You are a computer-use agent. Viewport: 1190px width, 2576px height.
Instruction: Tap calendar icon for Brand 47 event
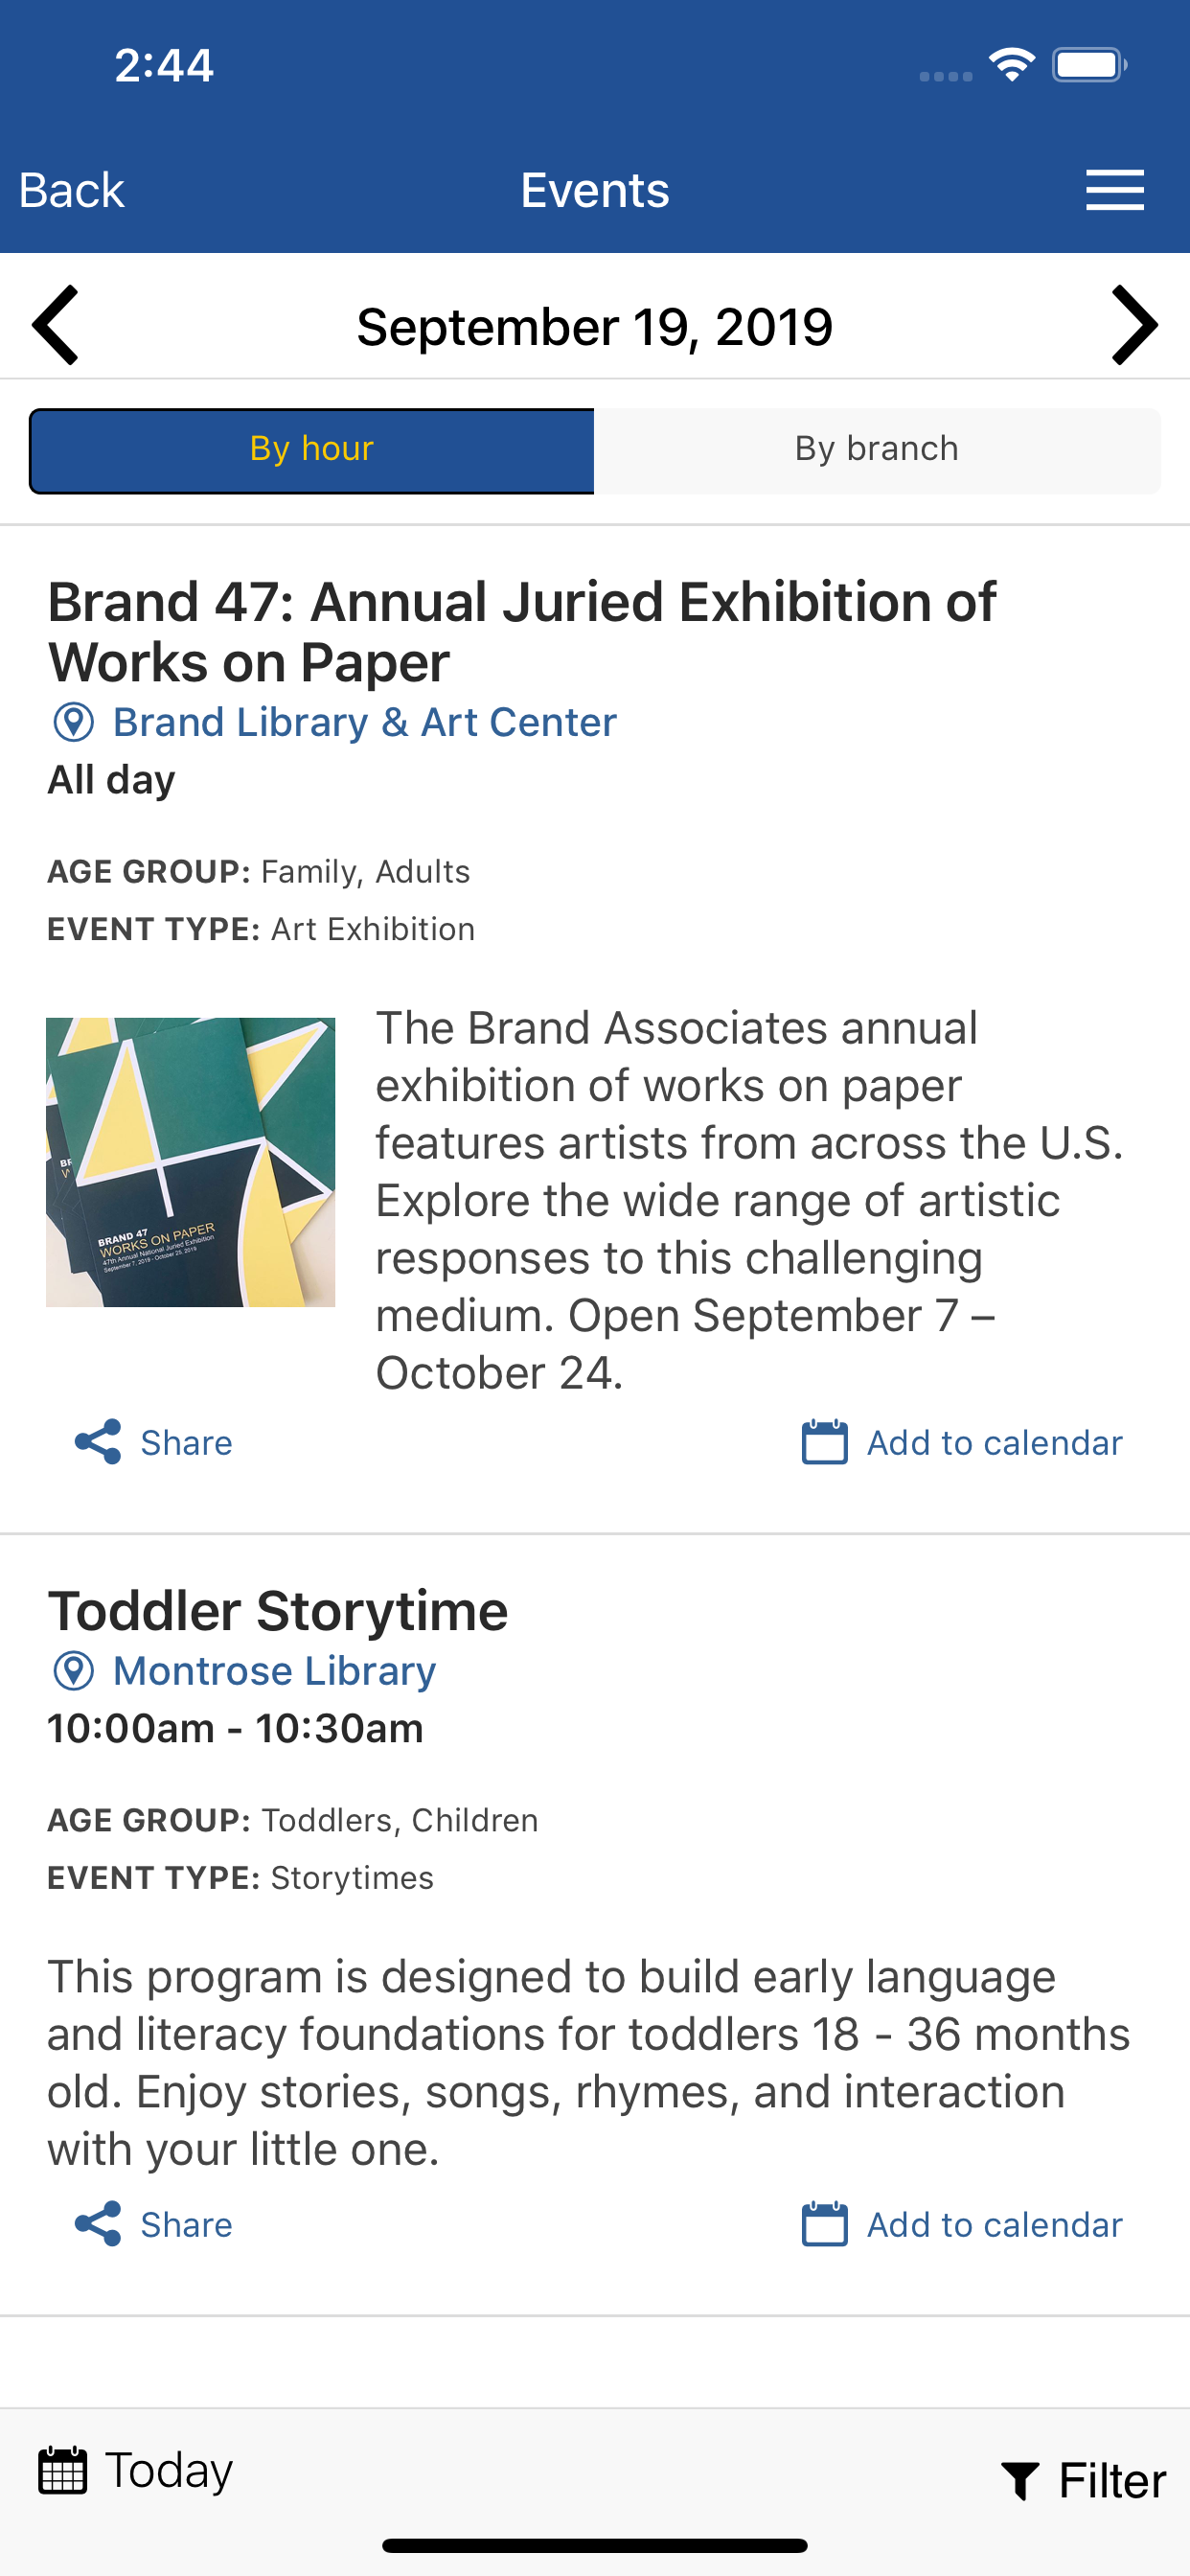coord(824,1442)
